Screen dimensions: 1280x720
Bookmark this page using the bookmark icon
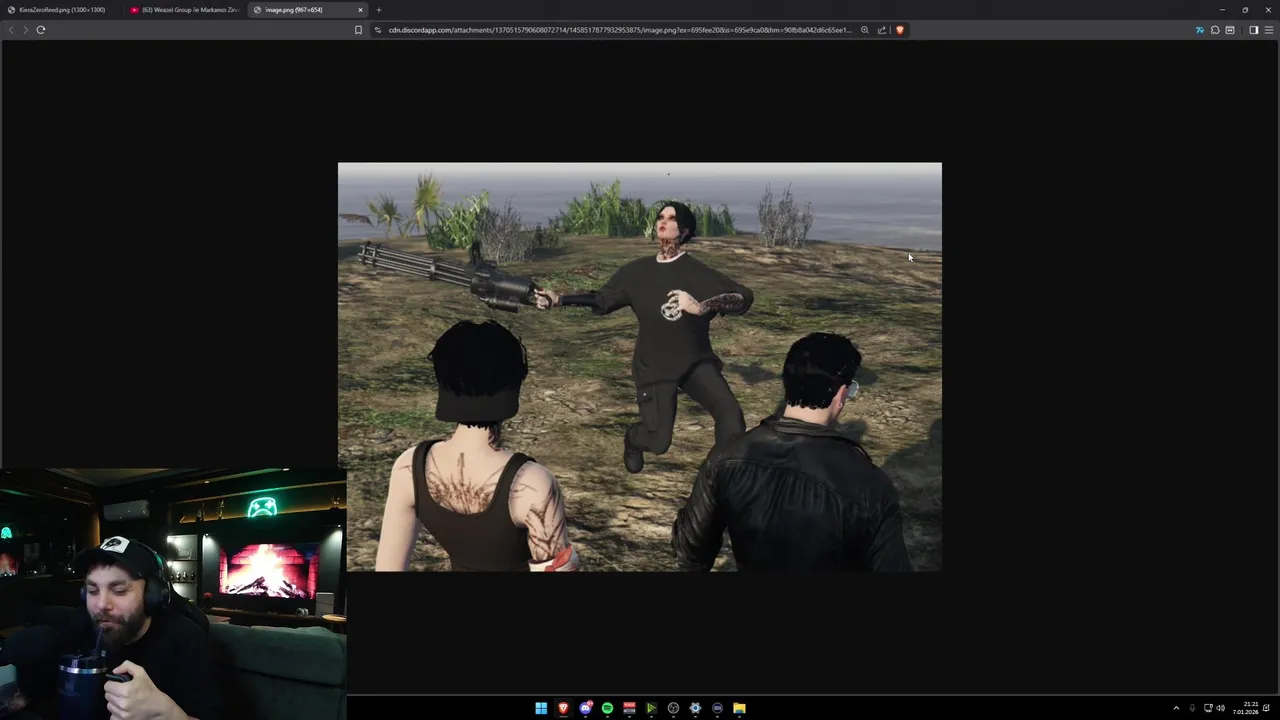pos(358,30)
